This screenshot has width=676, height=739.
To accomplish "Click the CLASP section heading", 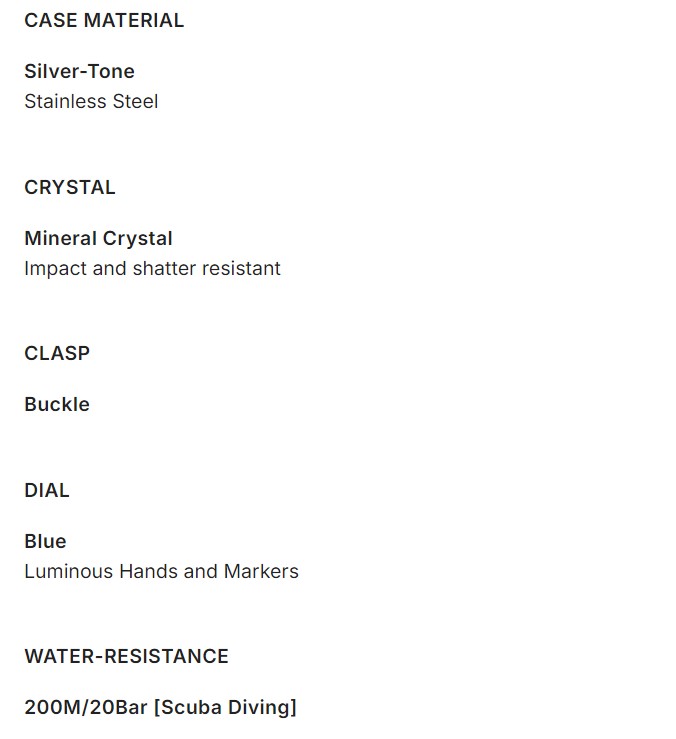I will (x=57, y=353).
